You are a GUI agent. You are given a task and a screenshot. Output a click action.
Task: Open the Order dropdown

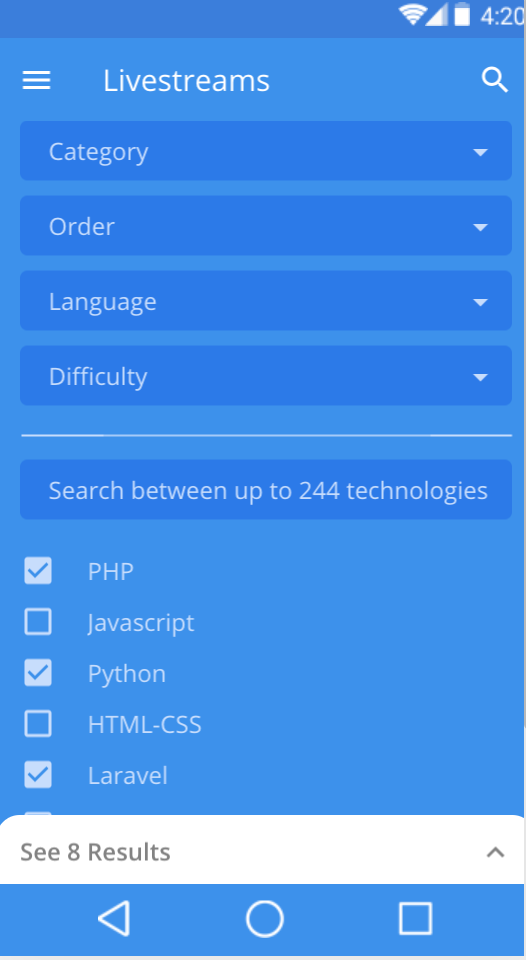(266, 225)
